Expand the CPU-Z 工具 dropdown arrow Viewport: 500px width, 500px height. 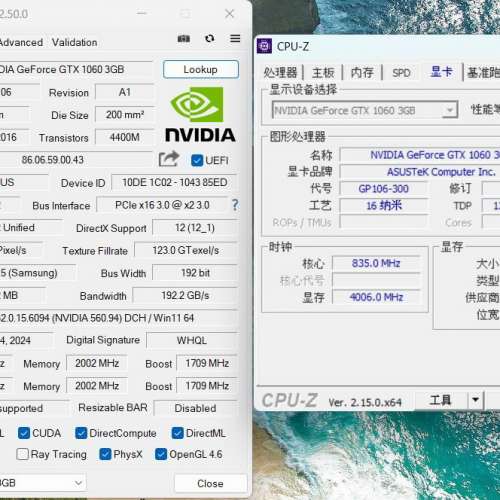click(475, 400)
